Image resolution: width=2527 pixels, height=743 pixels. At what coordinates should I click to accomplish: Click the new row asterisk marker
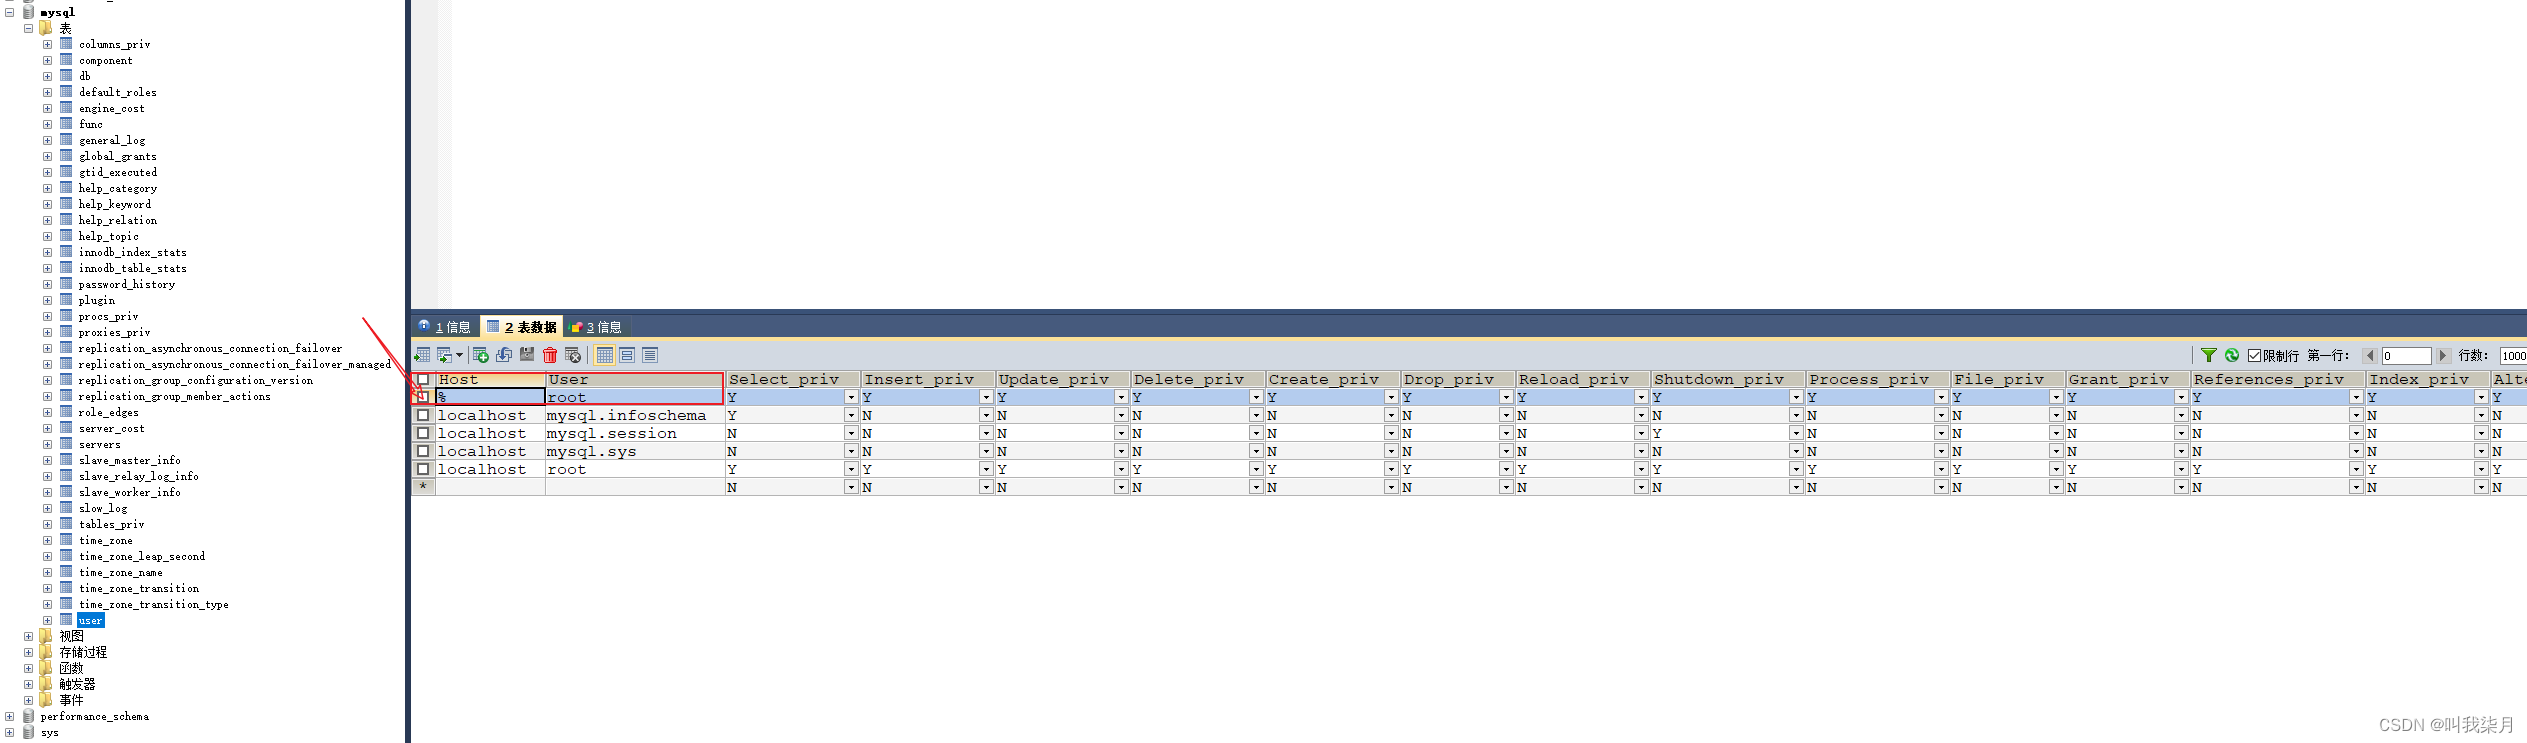coord(423,487)
